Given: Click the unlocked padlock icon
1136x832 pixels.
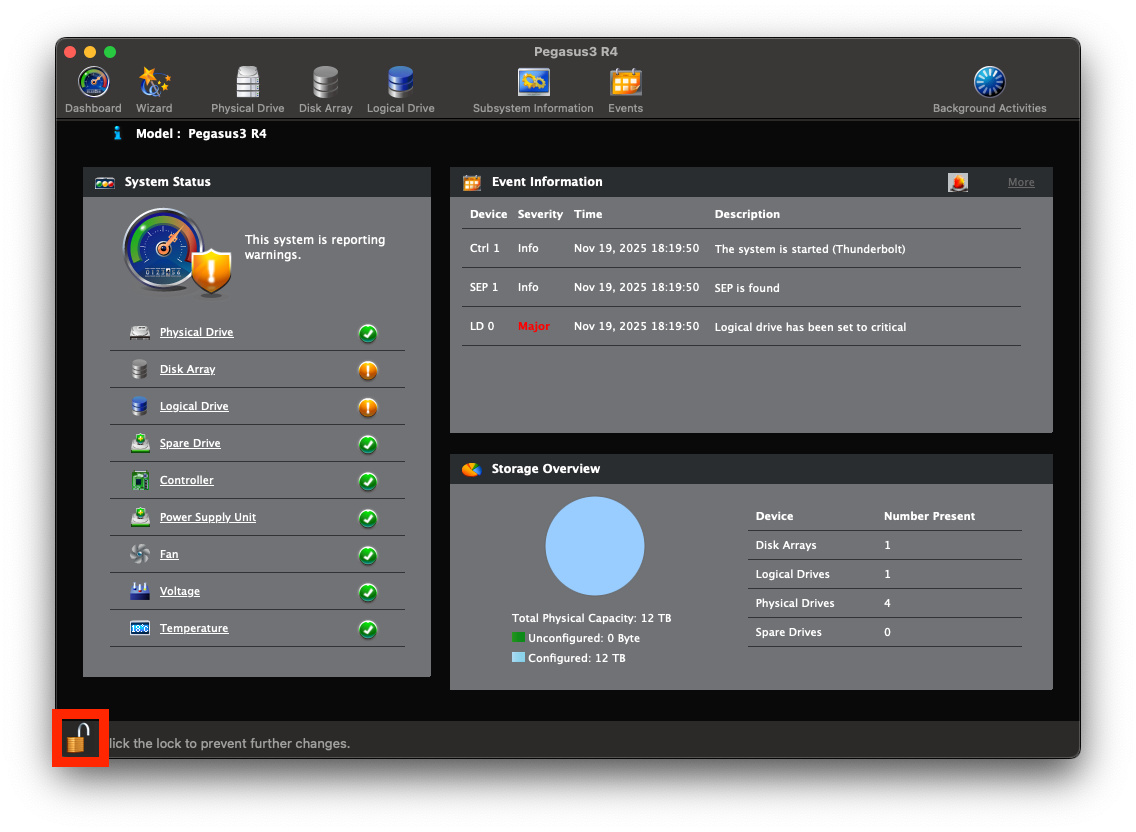Looking at the screenshot, I should click(x=78, y=739).
